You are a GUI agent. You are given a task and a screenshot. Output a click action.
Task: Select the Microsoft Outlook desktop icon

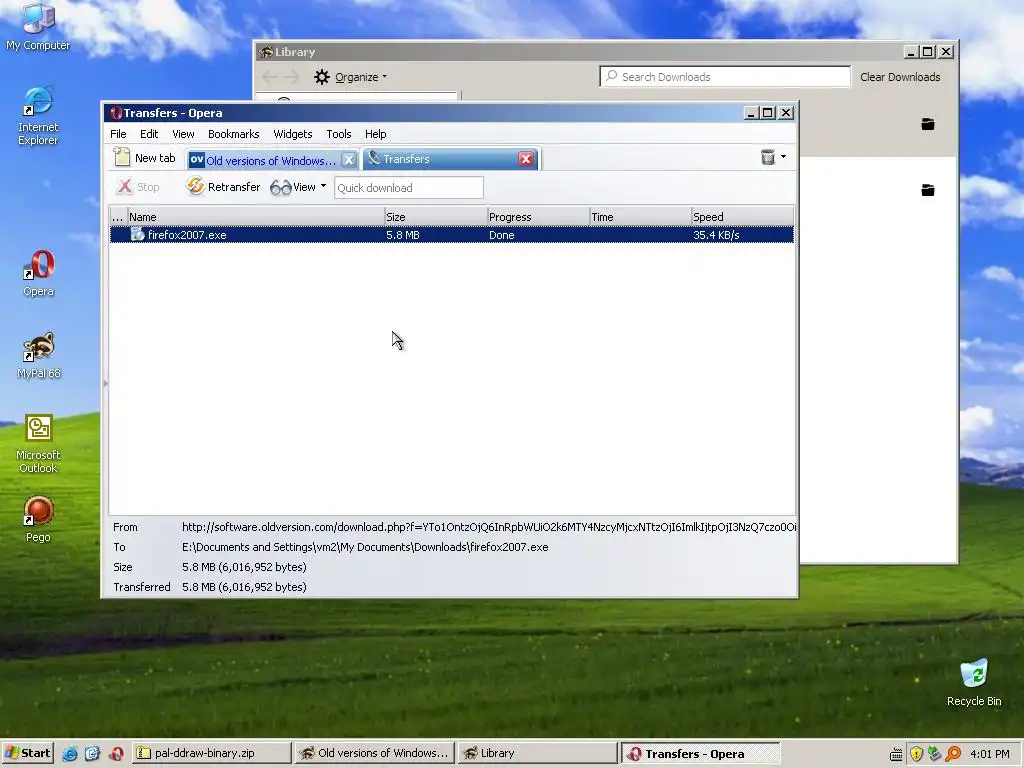(38, 443)
